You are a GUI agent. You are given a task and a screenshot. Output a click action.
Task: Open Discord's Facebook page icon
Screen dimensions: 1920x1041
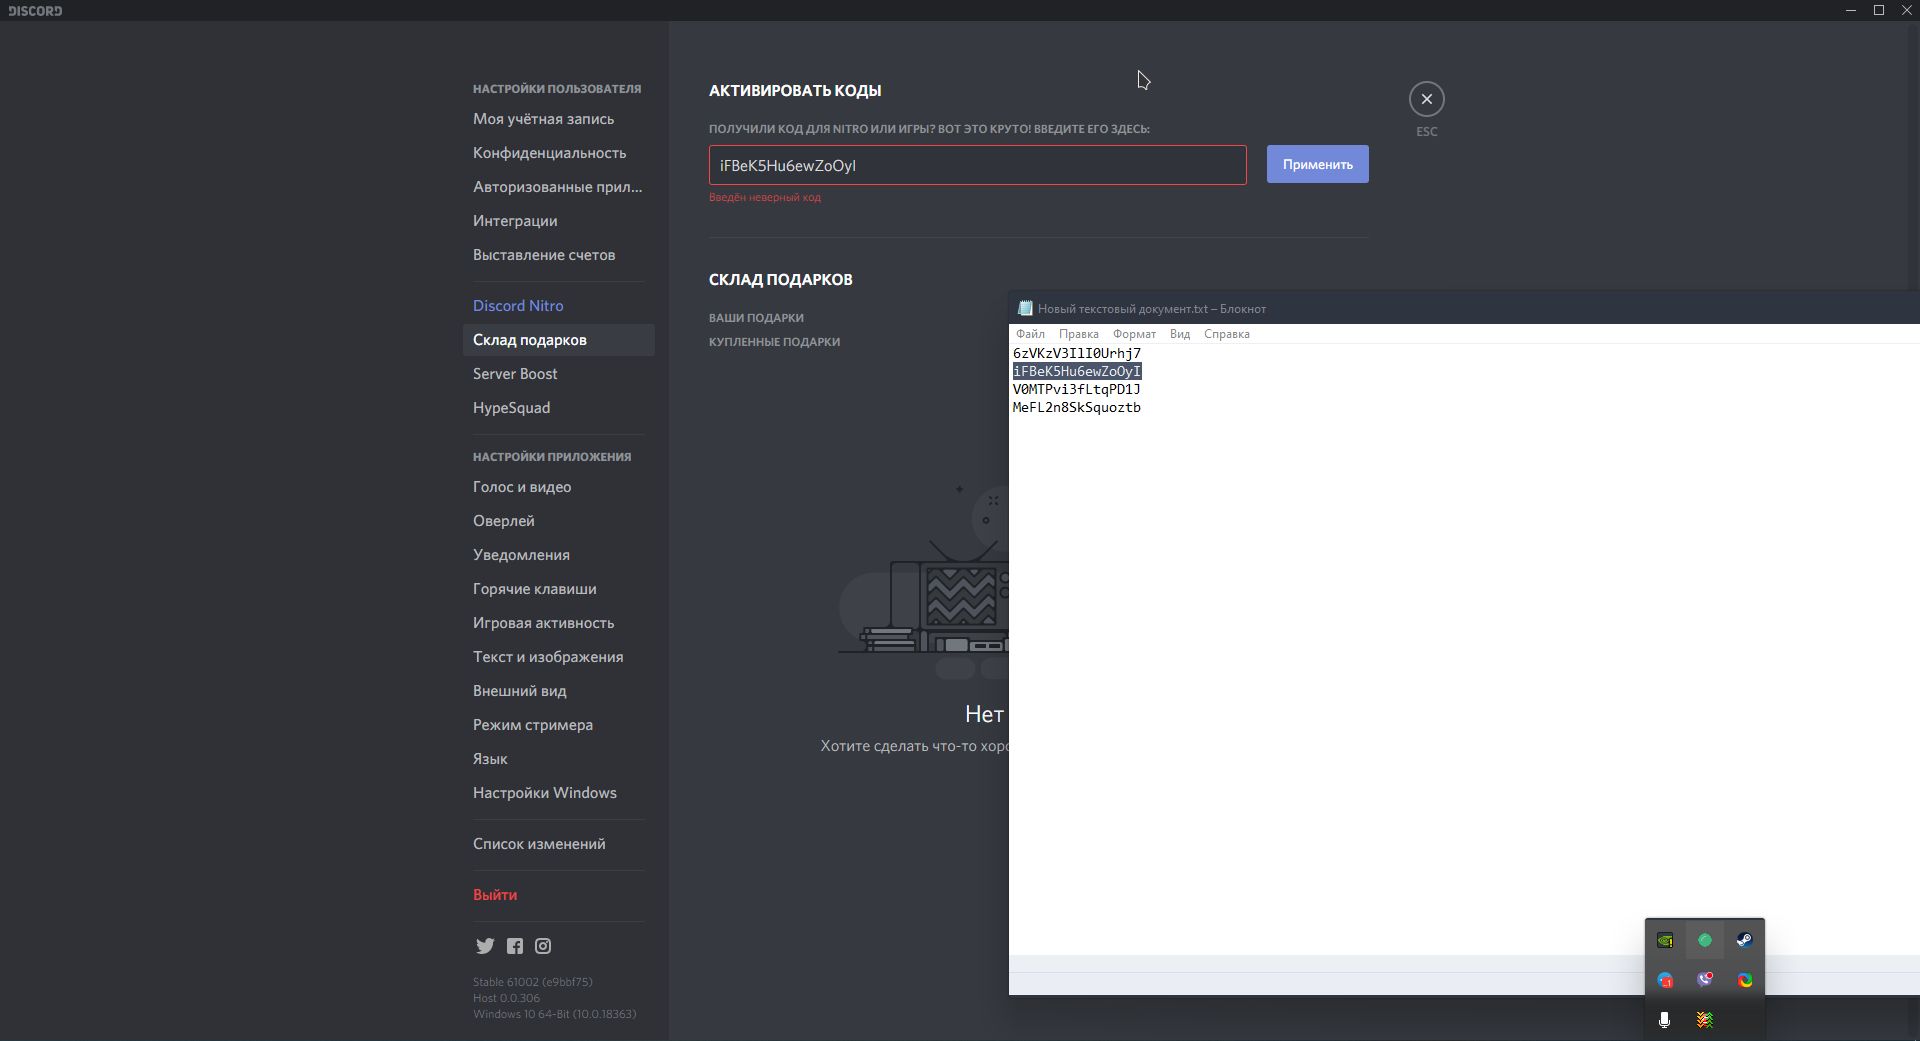pos(515,946)
